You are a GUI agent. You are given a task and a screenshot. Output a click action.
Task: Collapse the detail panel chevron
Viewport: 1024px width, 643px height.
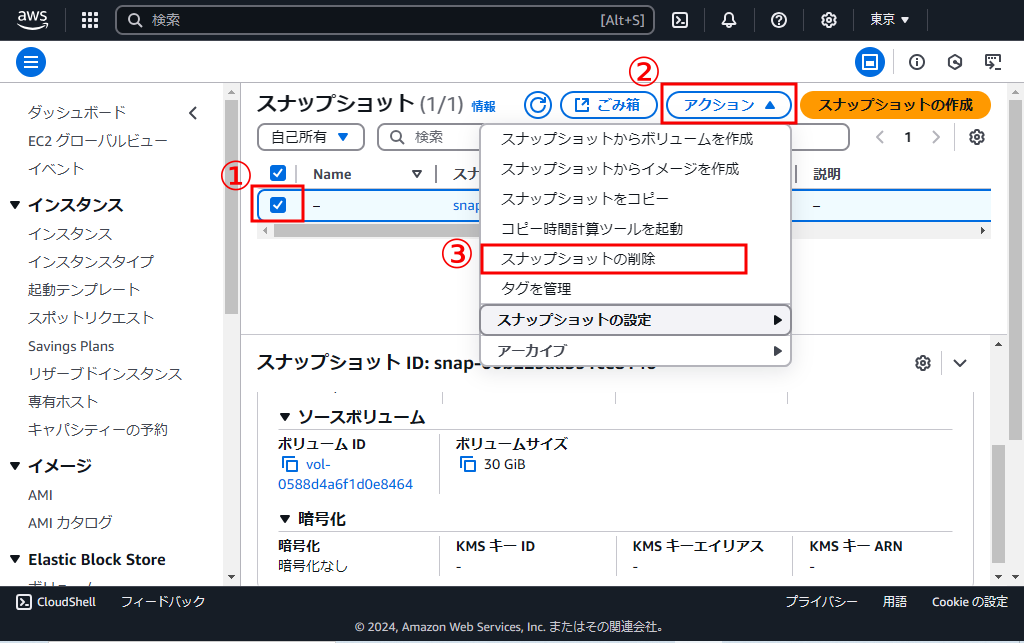click(x=959, y=363)
